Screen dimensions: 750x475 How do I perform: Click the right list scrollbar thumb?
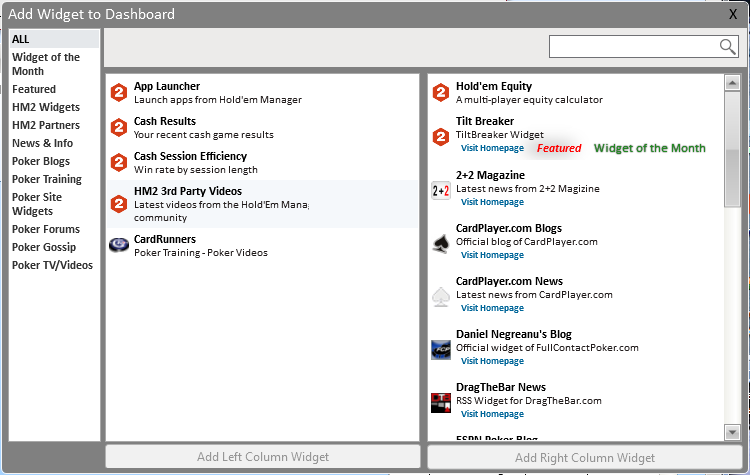coord(732,149)
